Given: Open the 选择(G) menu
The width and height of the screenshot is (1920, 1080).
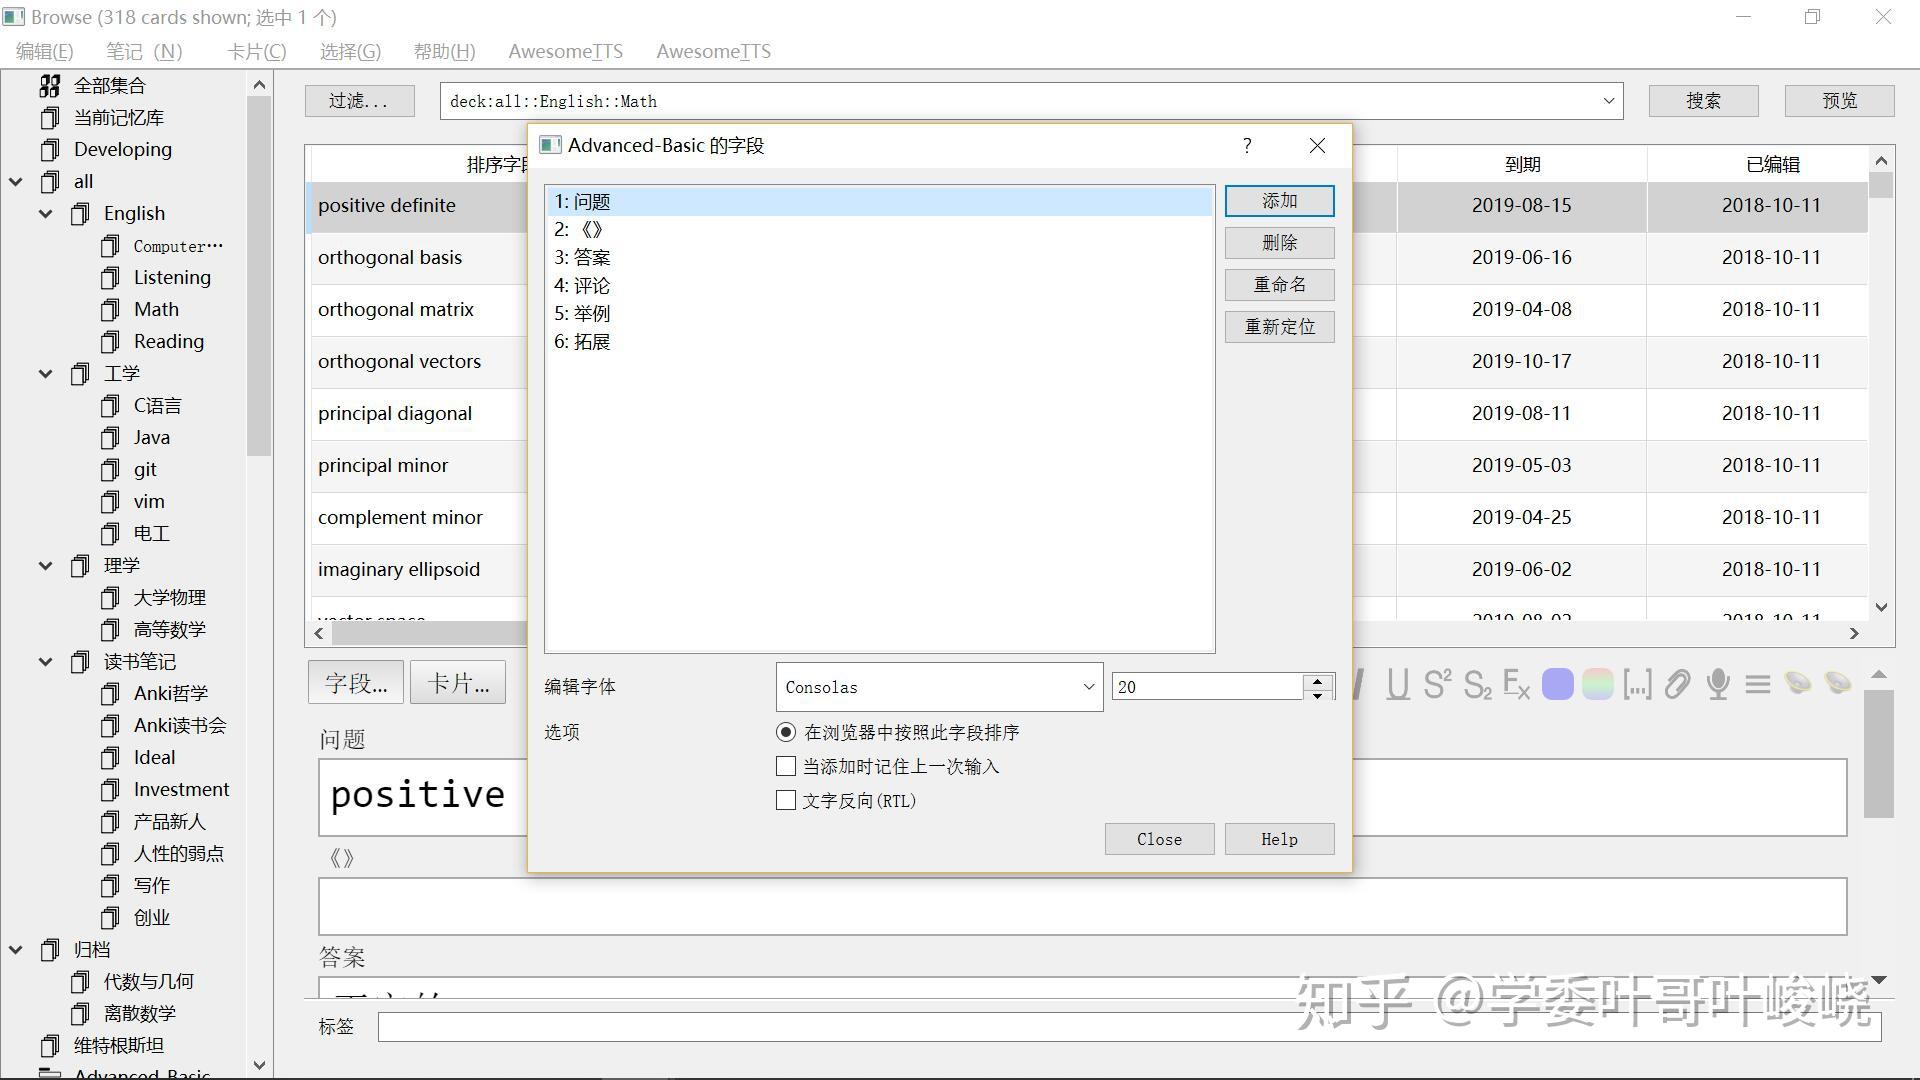Looking at the screenshot, I should (x=350, y=51).
